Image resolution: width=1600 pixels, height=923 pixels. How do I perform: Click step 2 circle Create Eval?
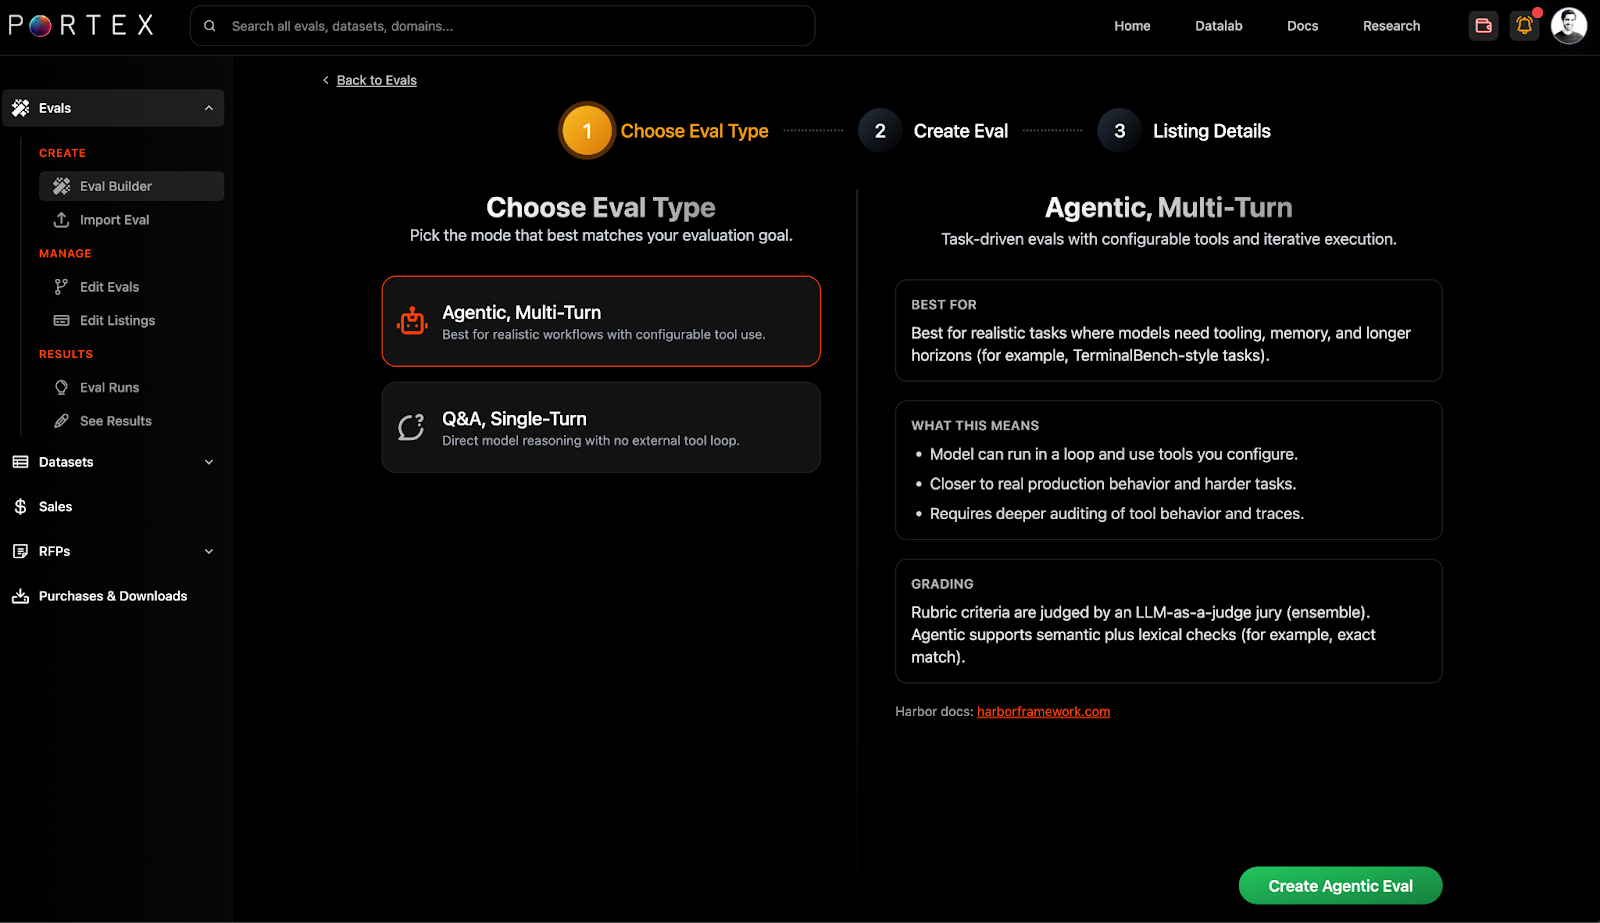click(x=880, y=131)
